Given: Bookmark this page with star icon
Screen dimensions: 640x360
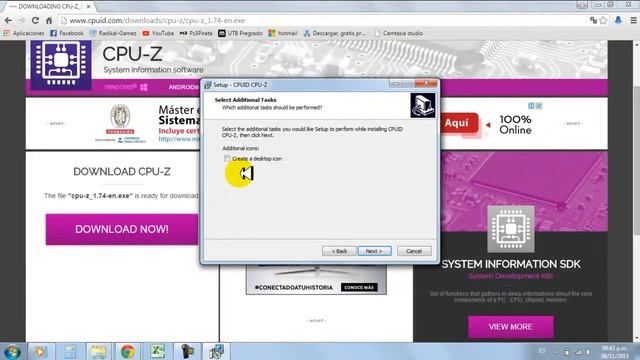Looking at the screenshot, I should coord(603,20).
